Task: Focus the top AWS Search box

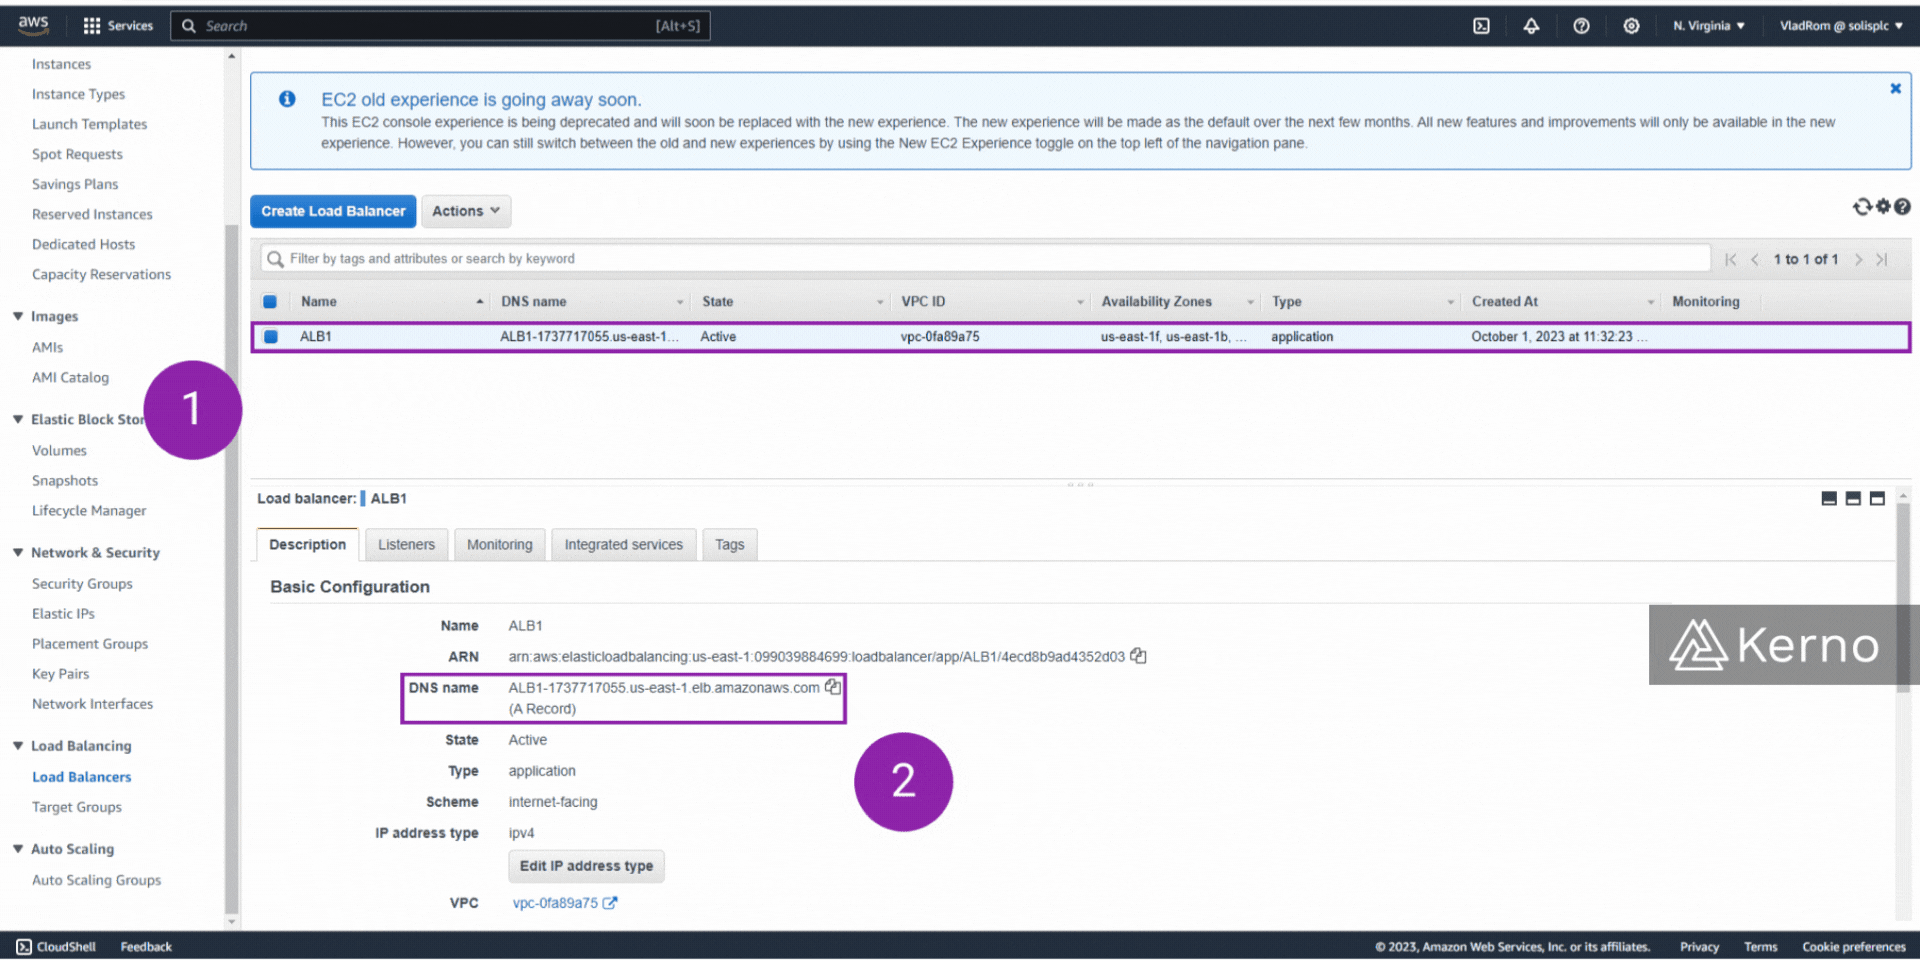Action: tap(440, 26)
